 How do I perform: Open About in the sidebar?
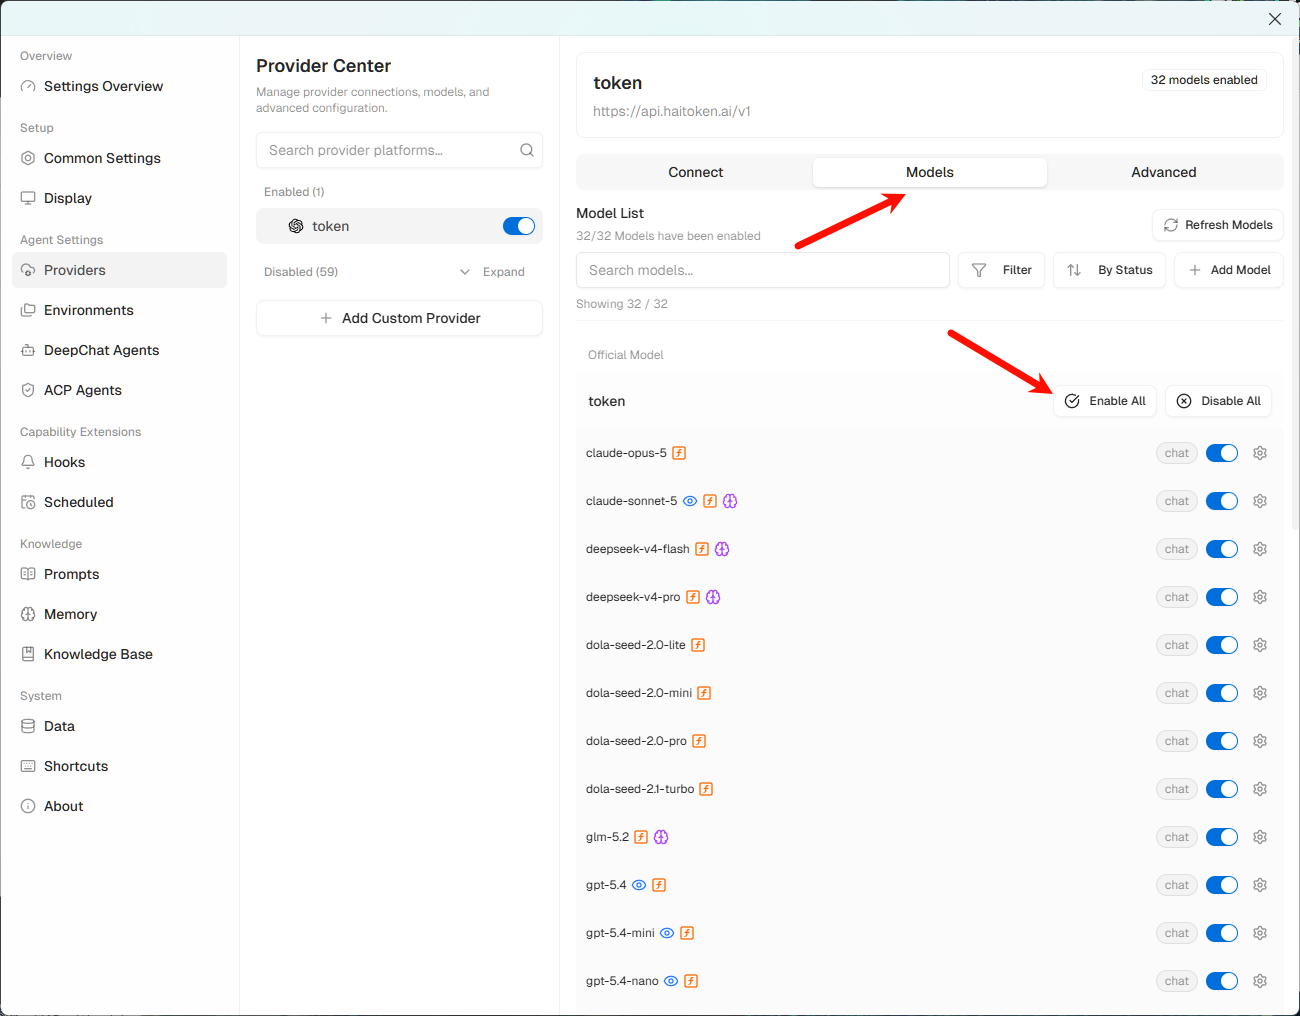click(x=119, y=806)
